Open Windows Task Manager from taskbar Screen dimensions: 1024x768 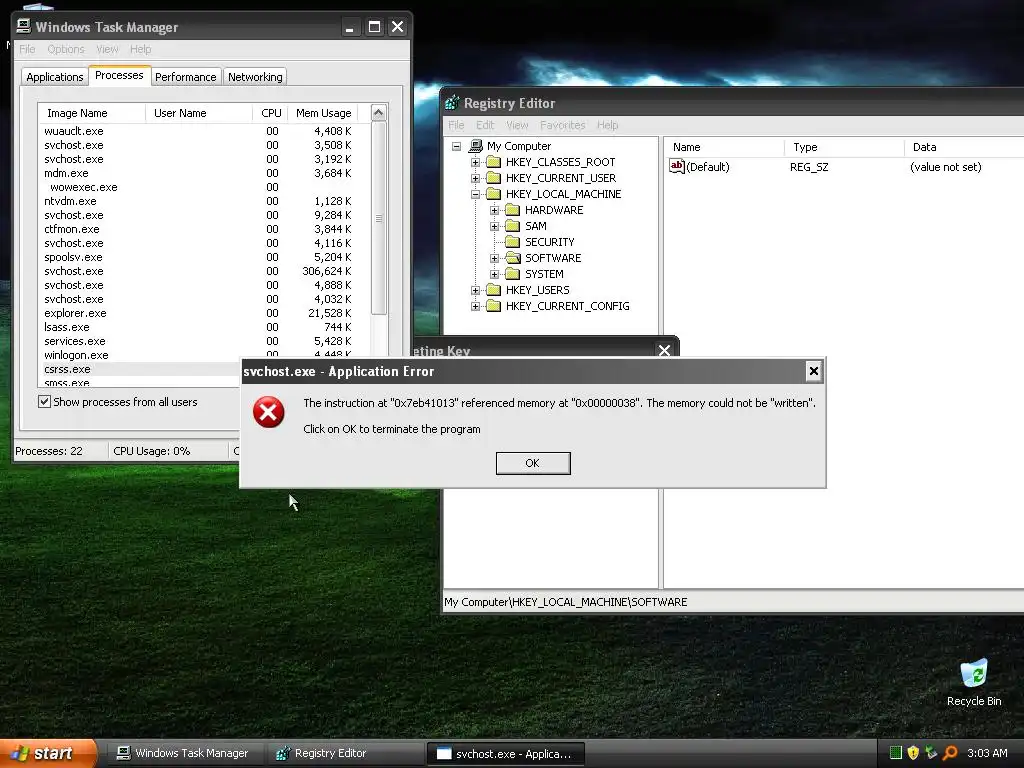(184, 753)
